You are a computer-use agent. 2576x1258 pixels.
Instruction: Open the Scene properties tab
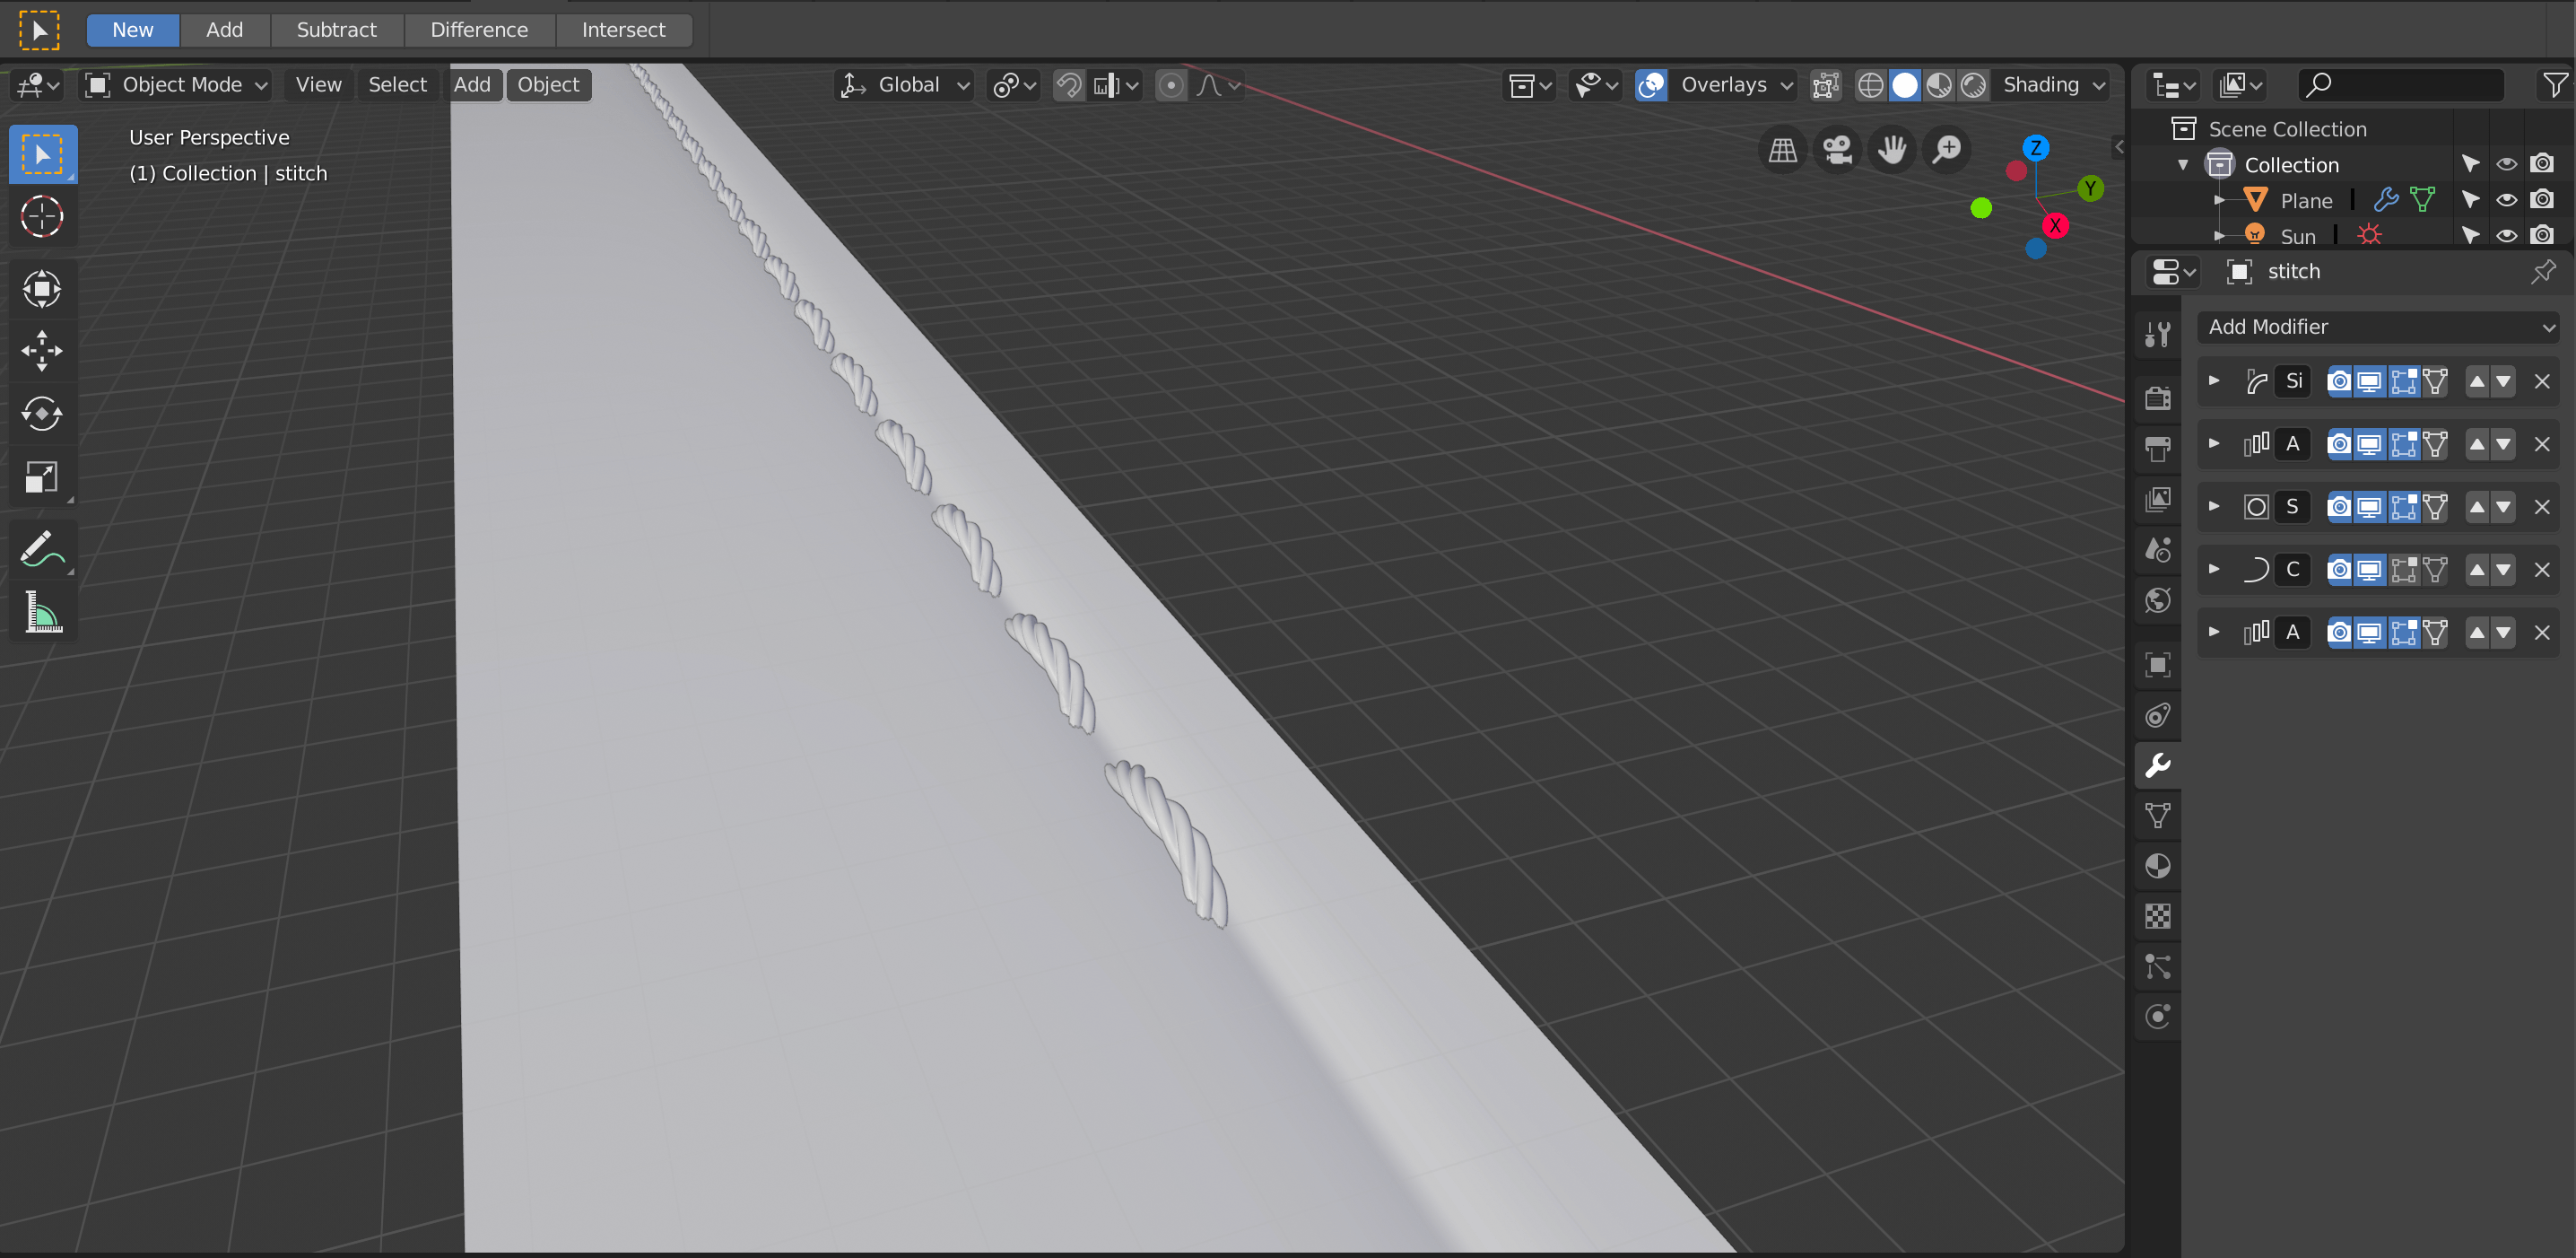[x=2158, y=548]
